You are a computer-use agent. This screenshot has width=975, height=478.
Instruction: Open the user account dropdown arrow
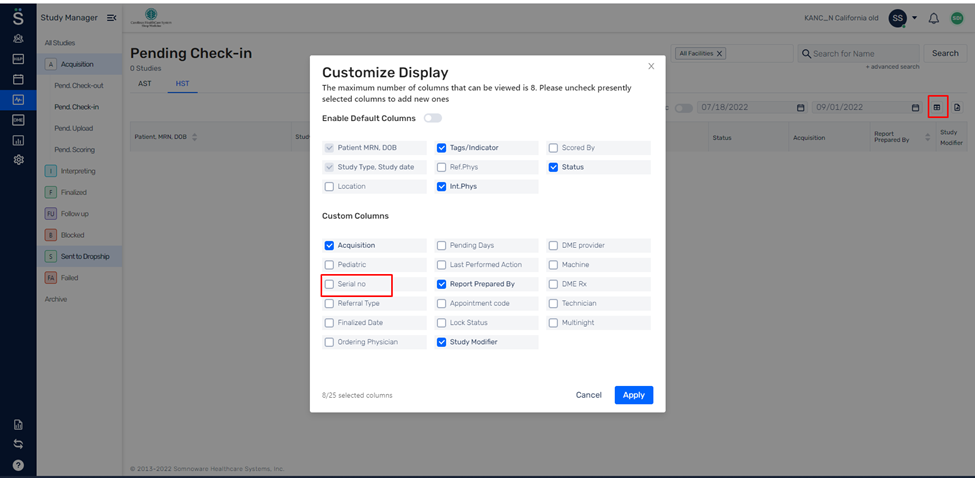[913, 19]
